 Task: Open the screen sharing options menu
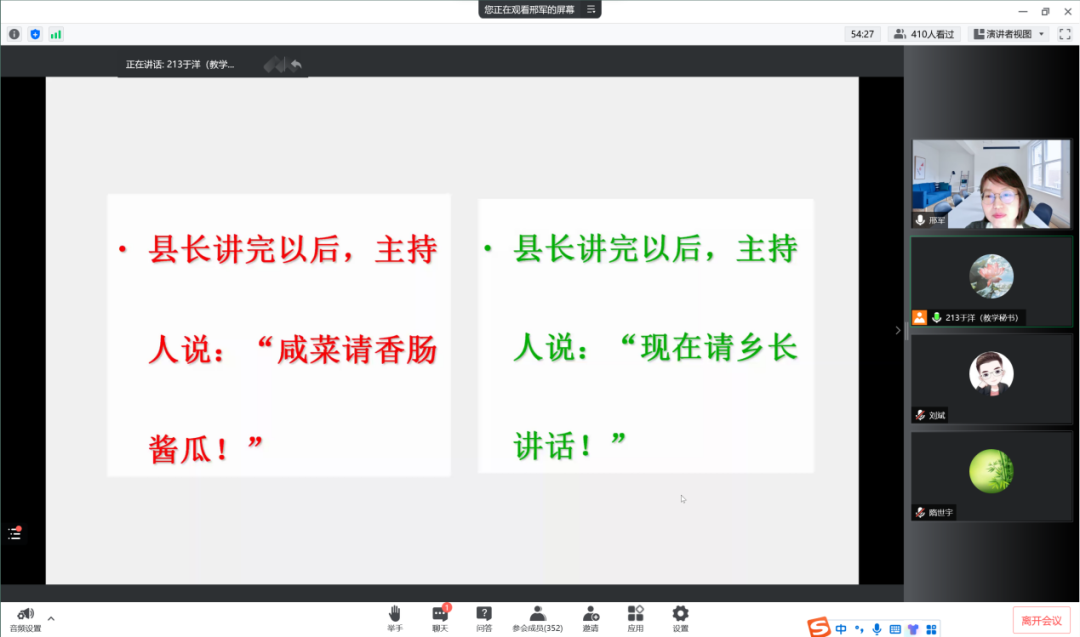point(591,9)
